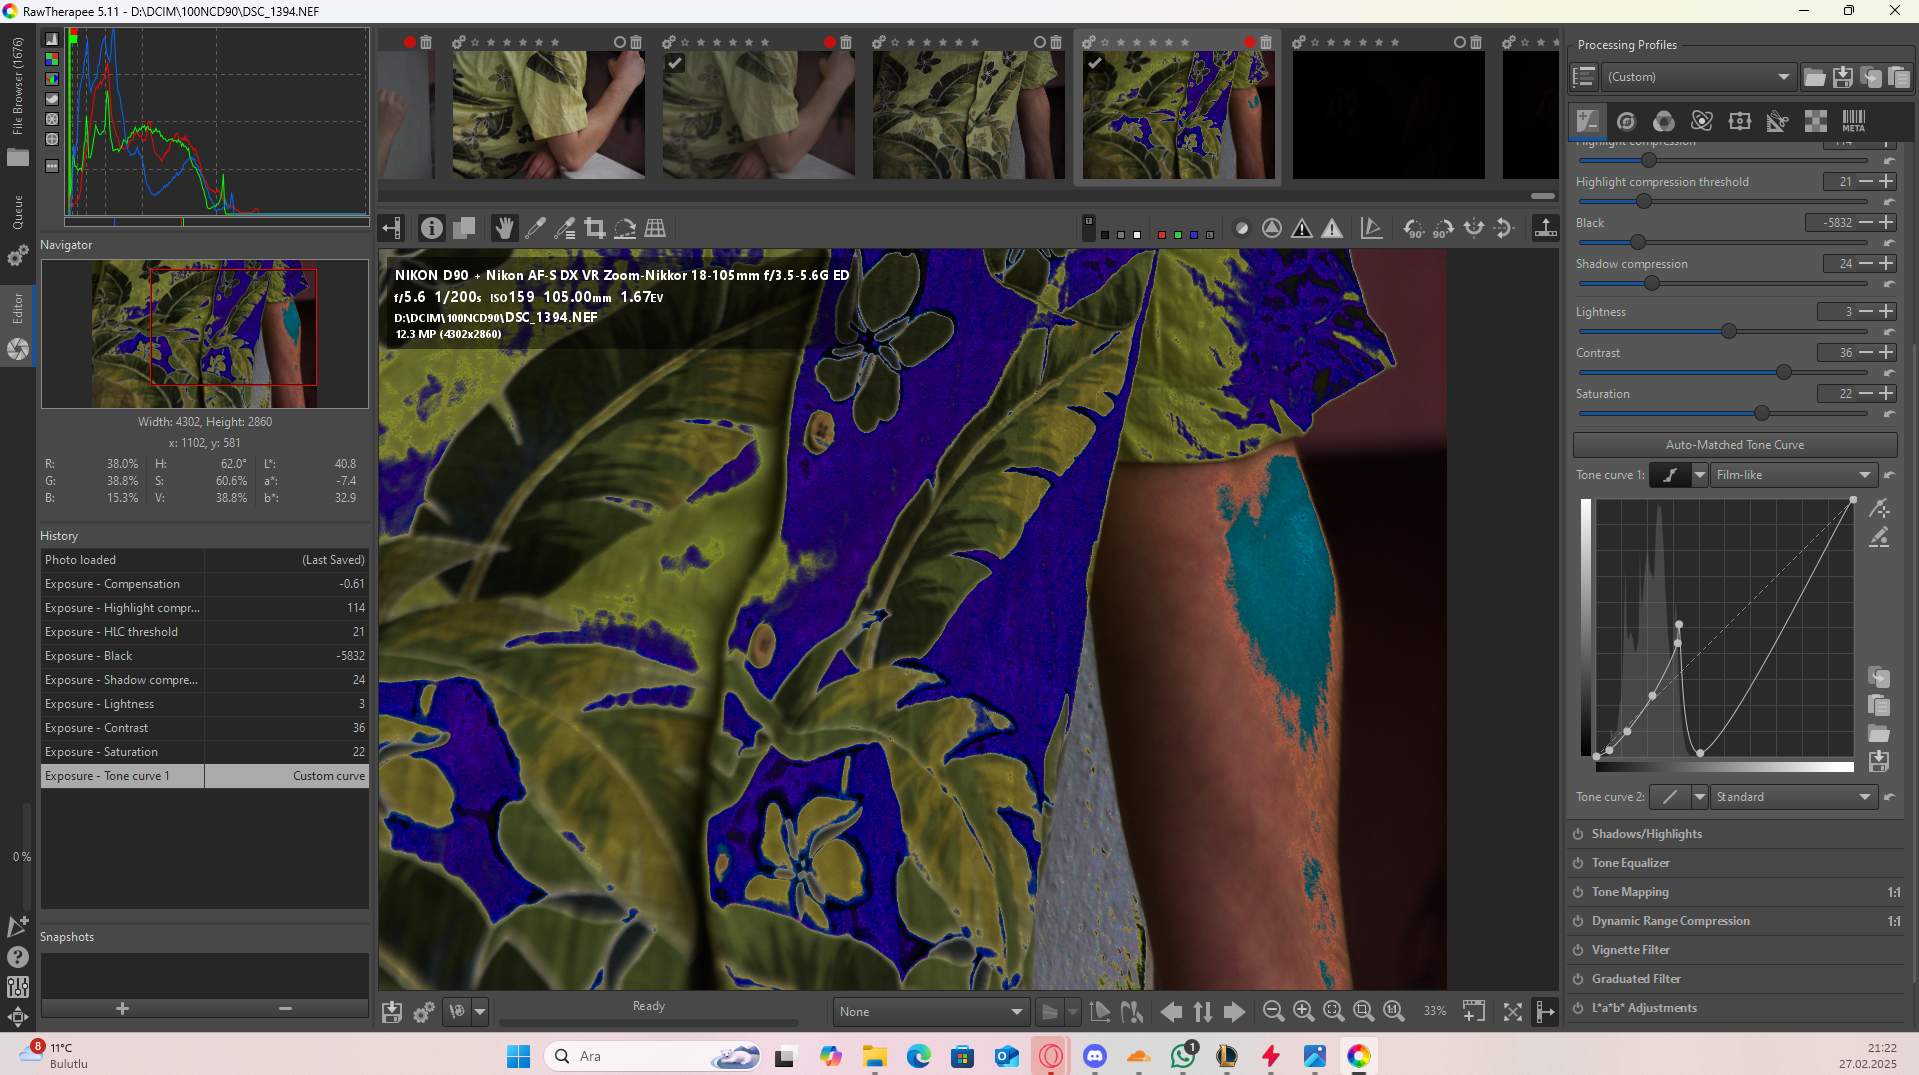Screen dimensions: 1919x1075
Task: Save the current image icon
Action: click(392, 1012)
